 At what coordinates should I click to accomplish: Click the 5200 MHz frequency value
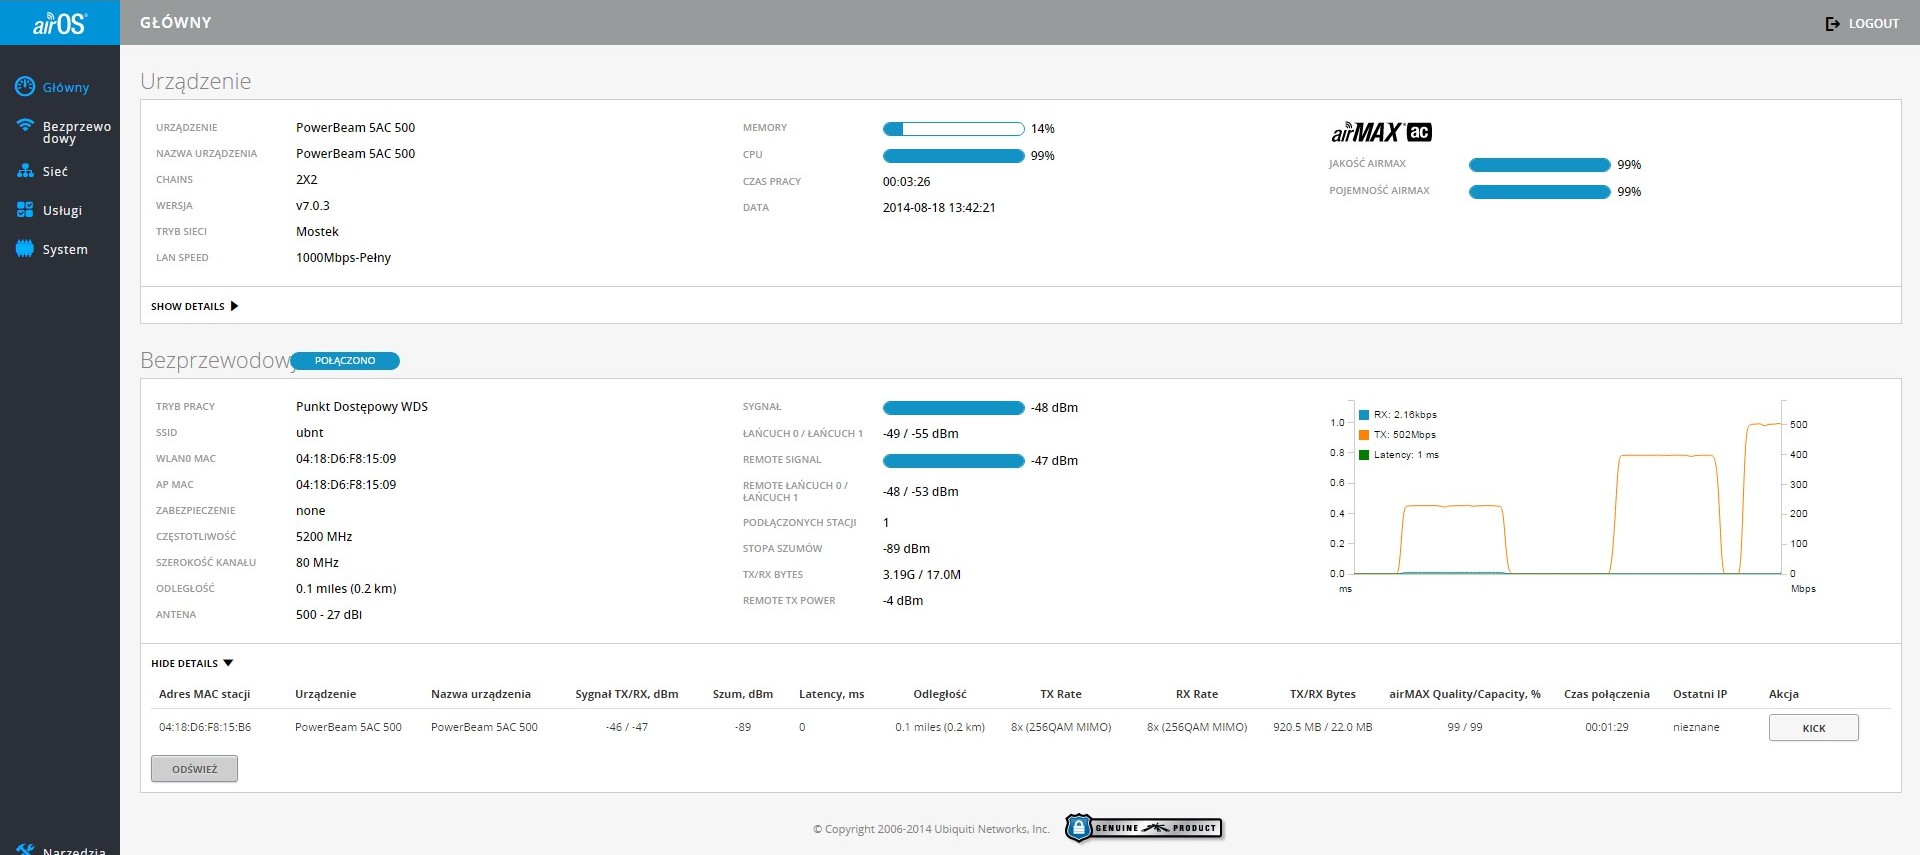point(324,537)
